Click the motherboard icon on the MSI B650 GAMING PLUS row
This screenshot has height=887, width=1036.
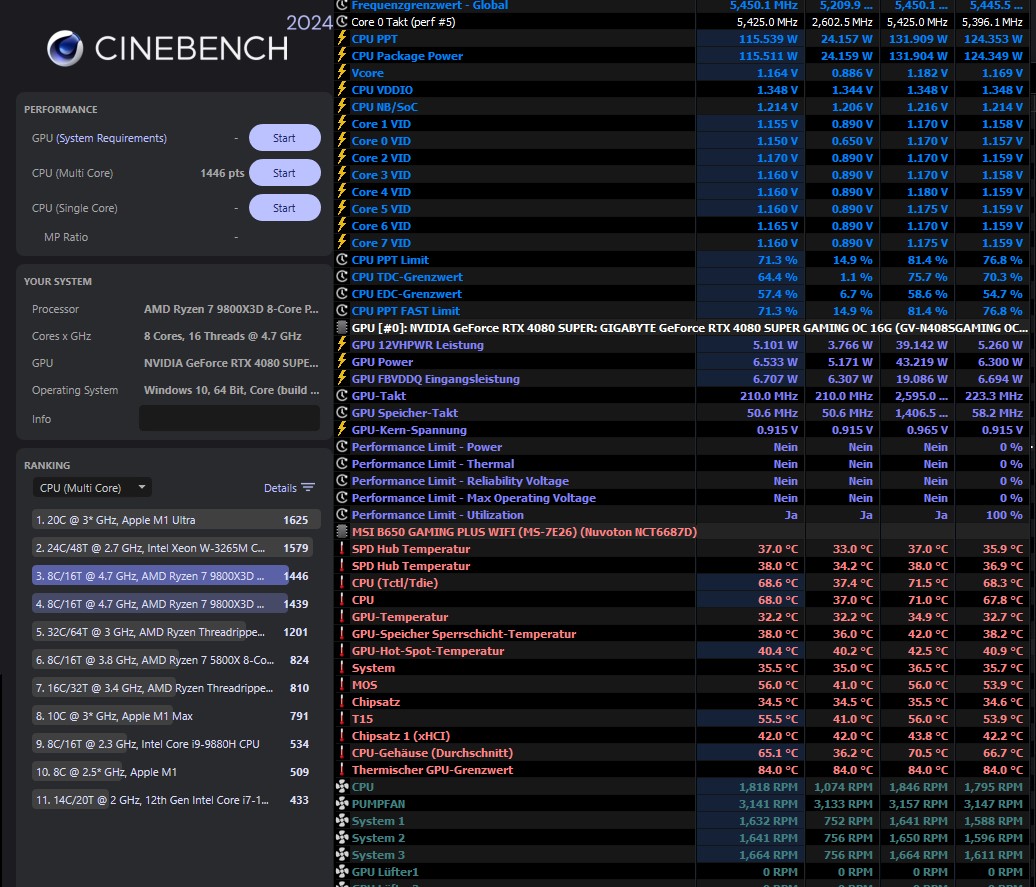pyautogui.click(x=341, y=531)
